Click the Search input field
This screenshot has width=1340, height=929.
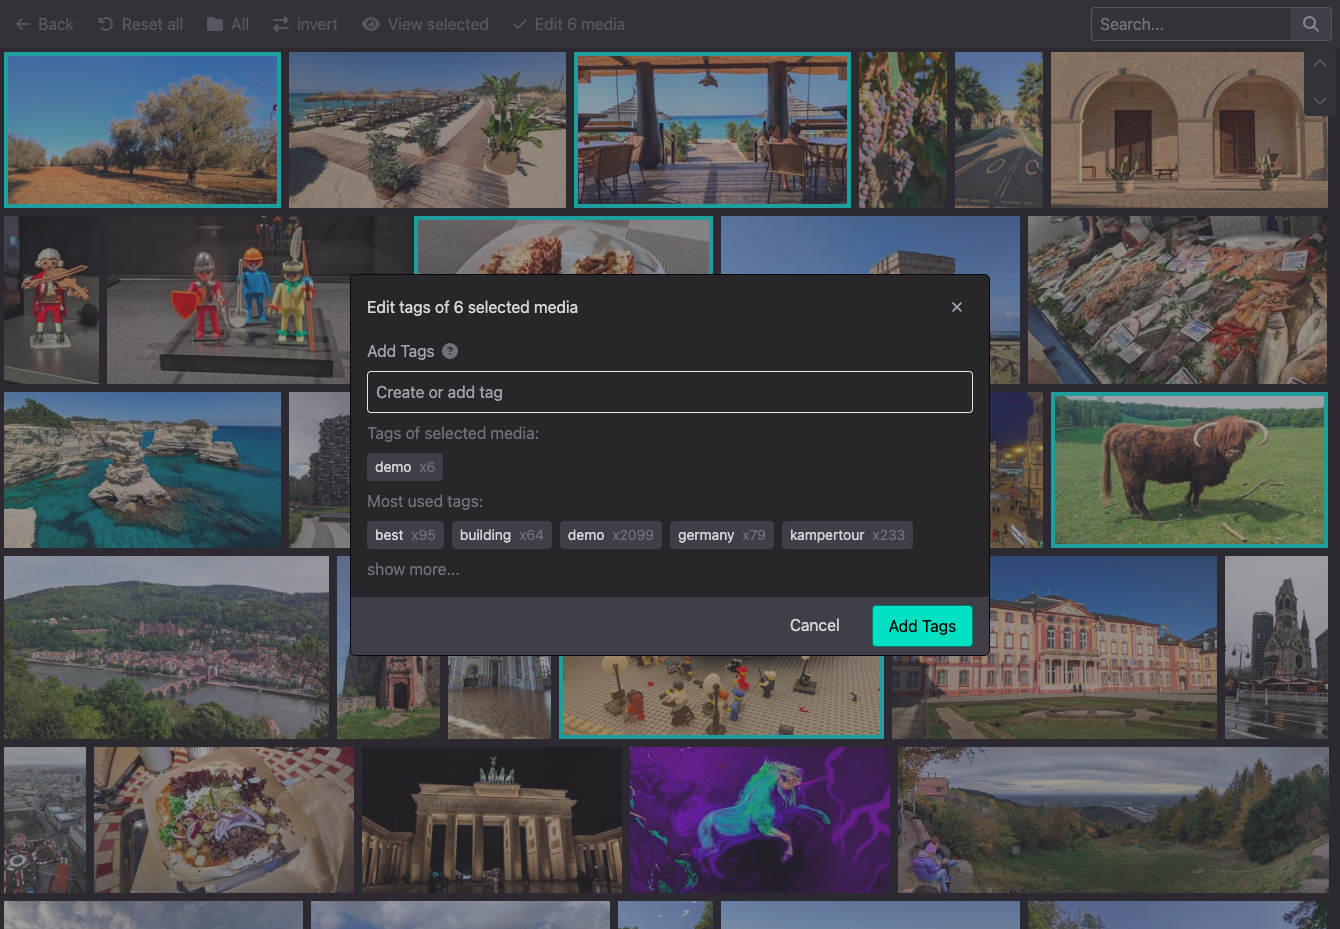[x=1191, y=24]
